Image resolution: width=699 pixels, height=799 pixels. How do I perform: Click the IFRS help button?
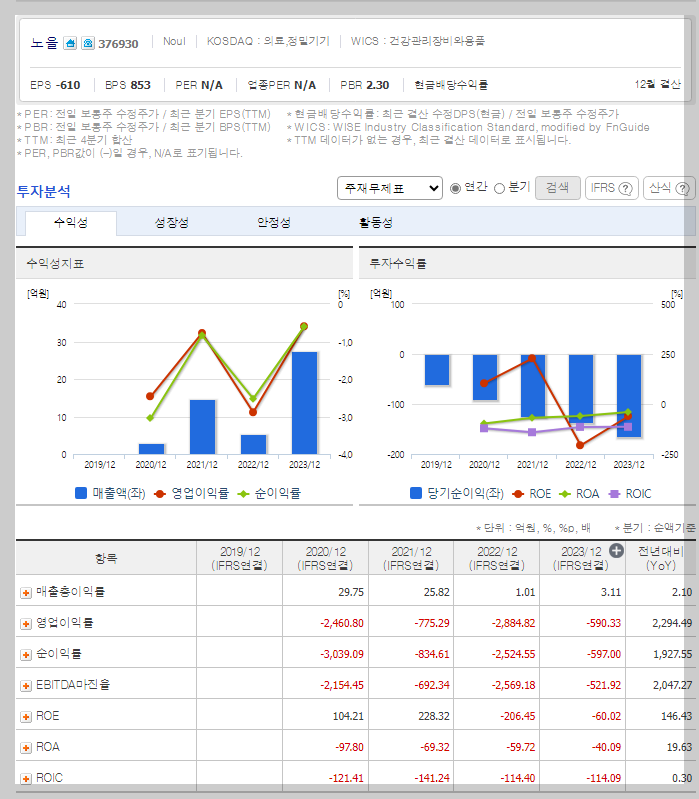pos(611,188)
